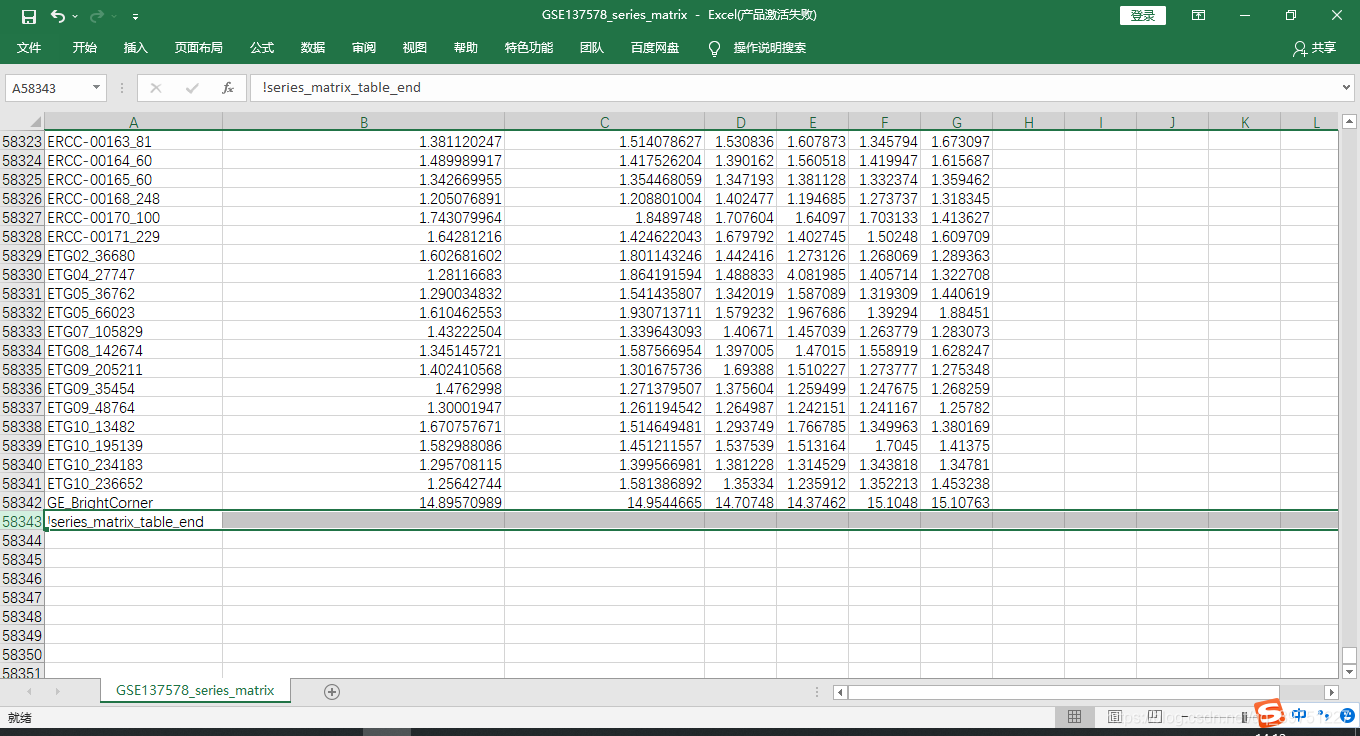Click cell ERCC-00163_81
The height and width of the screenshot is (736, 1360).
click(134, 142)
